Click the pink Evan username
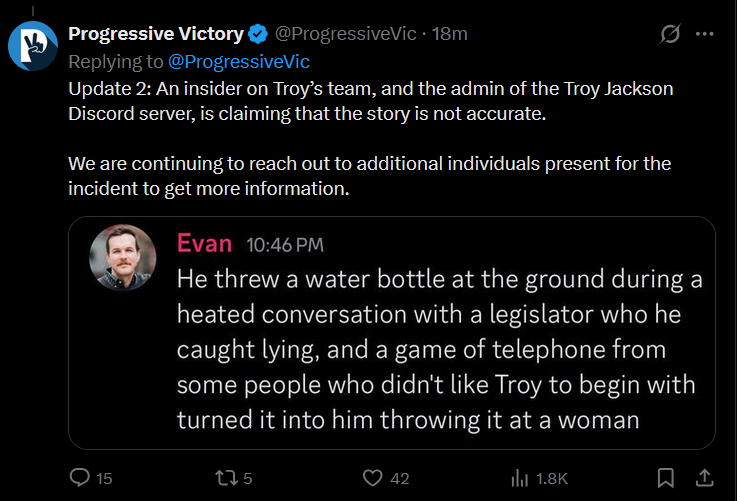The width and height of the screenshot is (737, 501). [x=204, y=243]
